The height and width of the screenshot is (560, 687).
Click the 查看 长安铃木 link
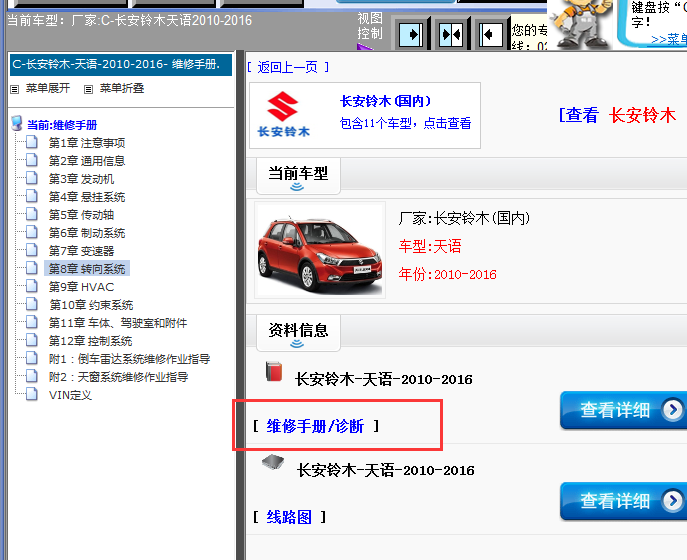618,115
